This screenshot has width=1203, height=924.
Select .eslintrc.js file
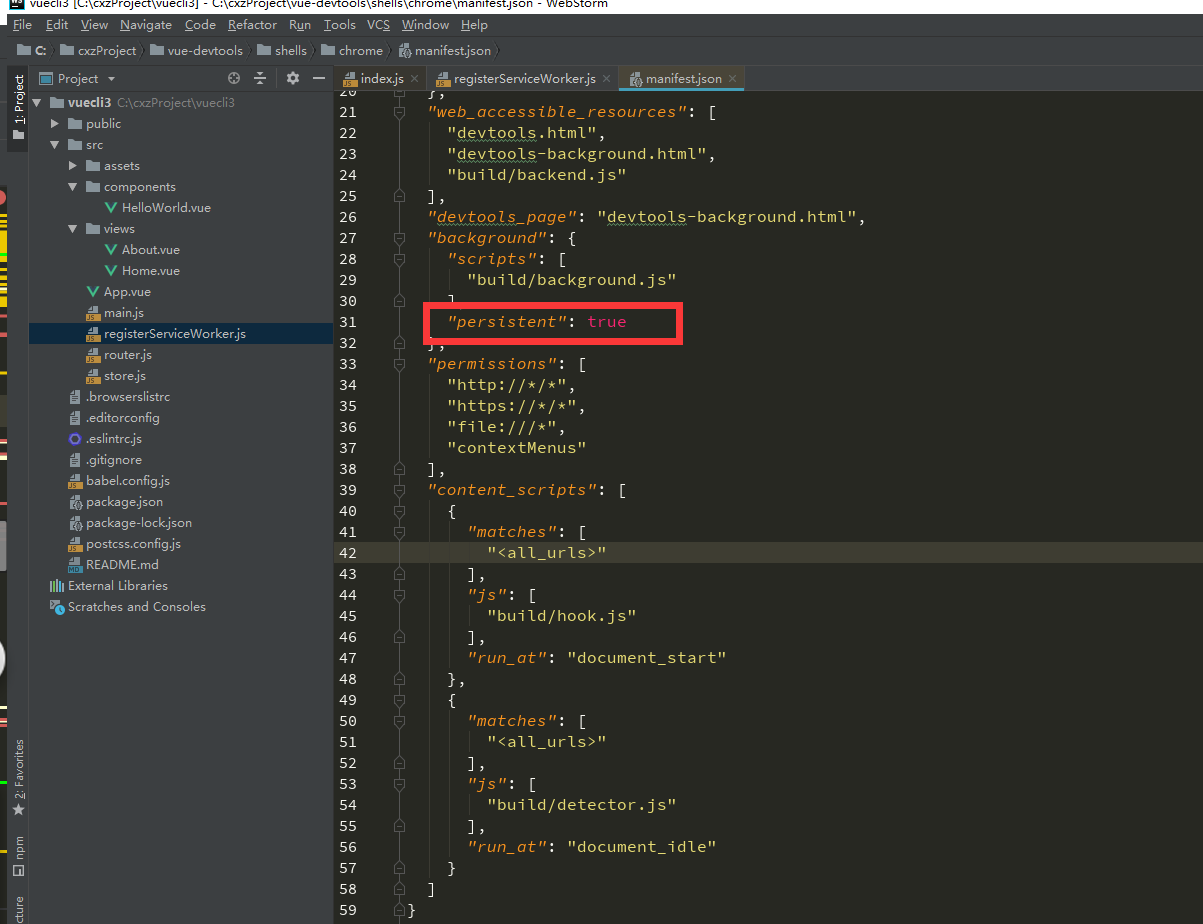(113, 439)
